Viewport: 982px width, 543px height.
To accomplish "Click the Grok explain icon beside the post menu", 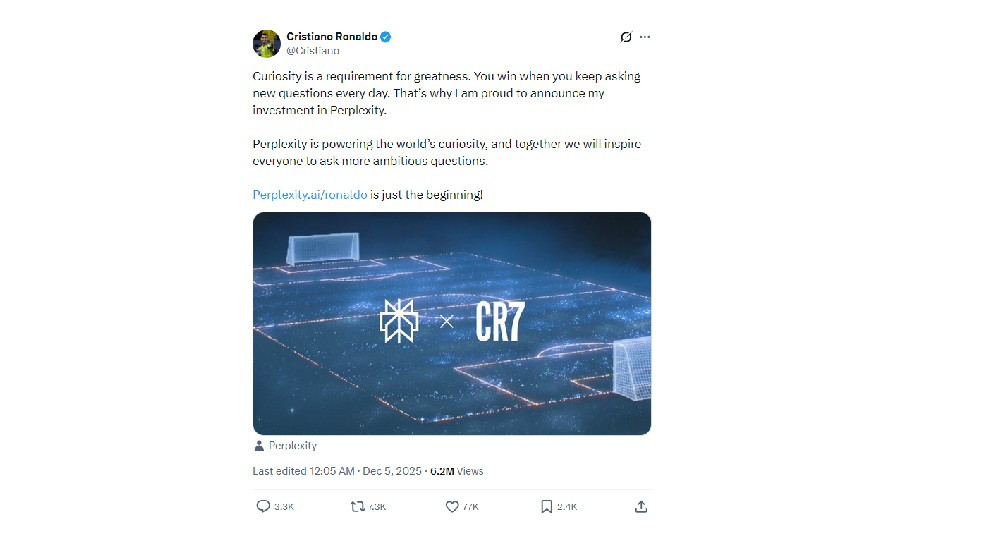I will [626, 37].
